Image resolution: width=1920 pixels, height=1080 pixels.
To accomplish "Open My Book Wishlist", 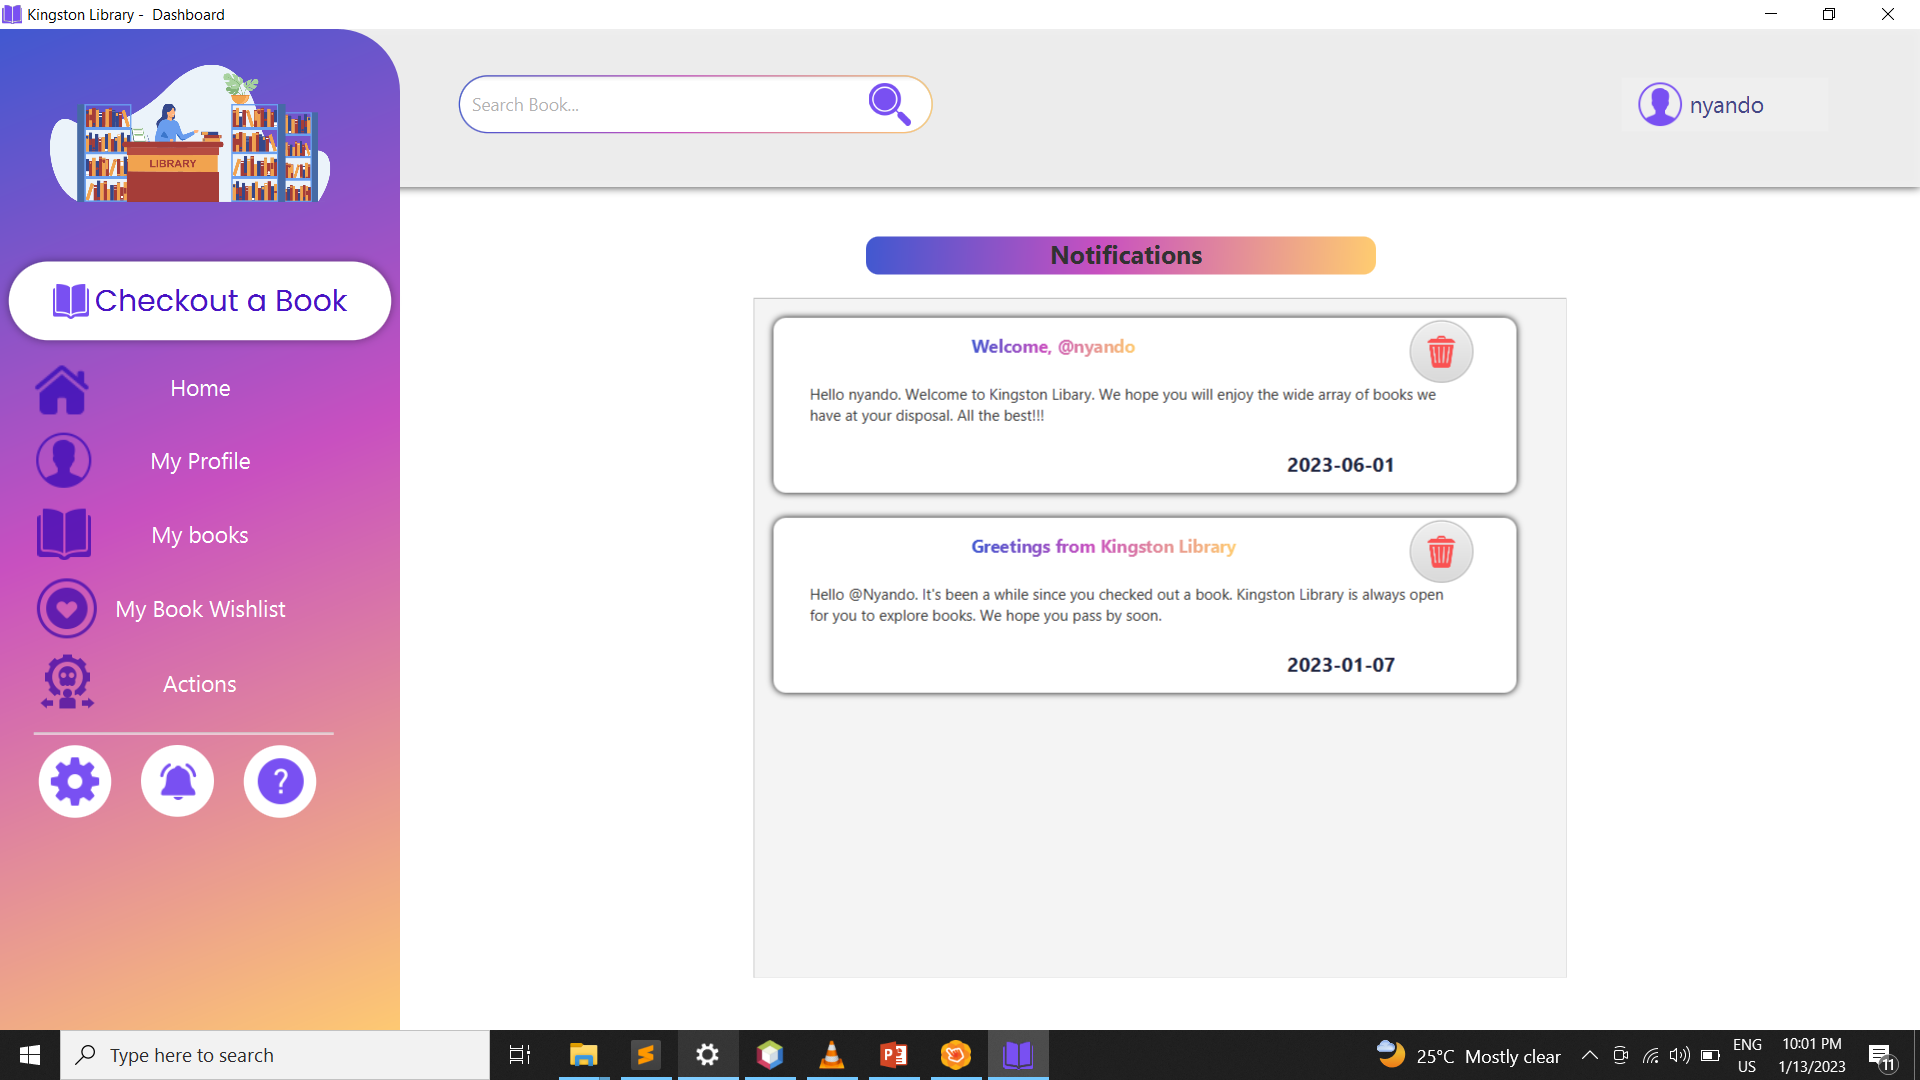I will pos(199,608).
